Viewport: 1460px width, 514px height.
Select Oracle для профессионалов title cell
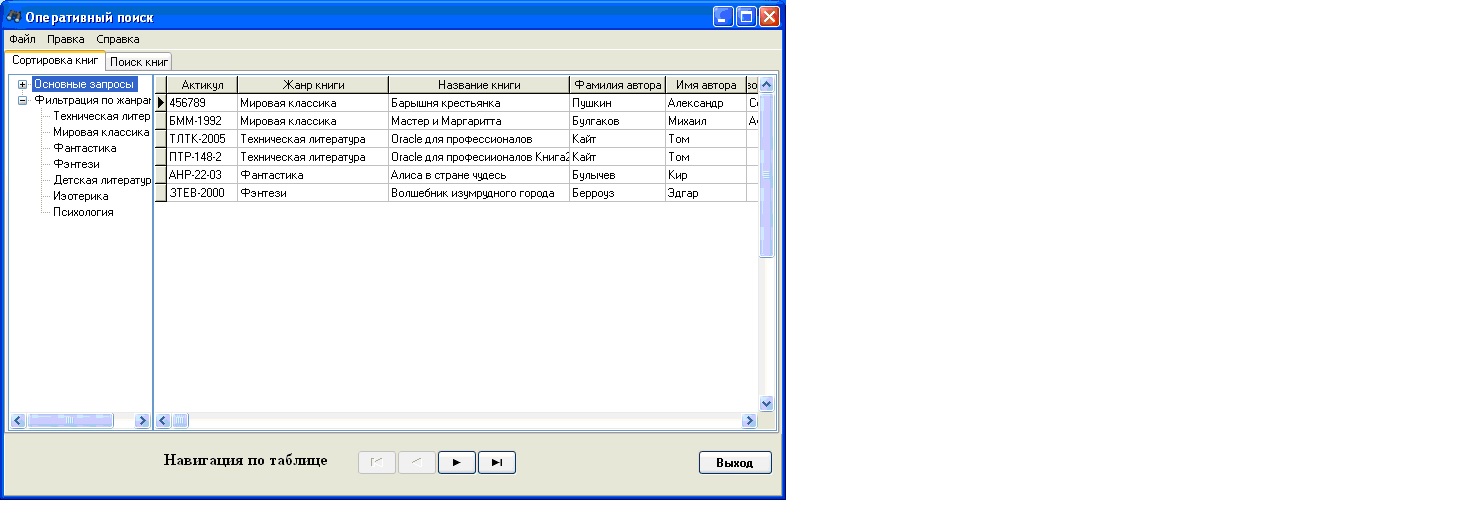pos(479,139)
